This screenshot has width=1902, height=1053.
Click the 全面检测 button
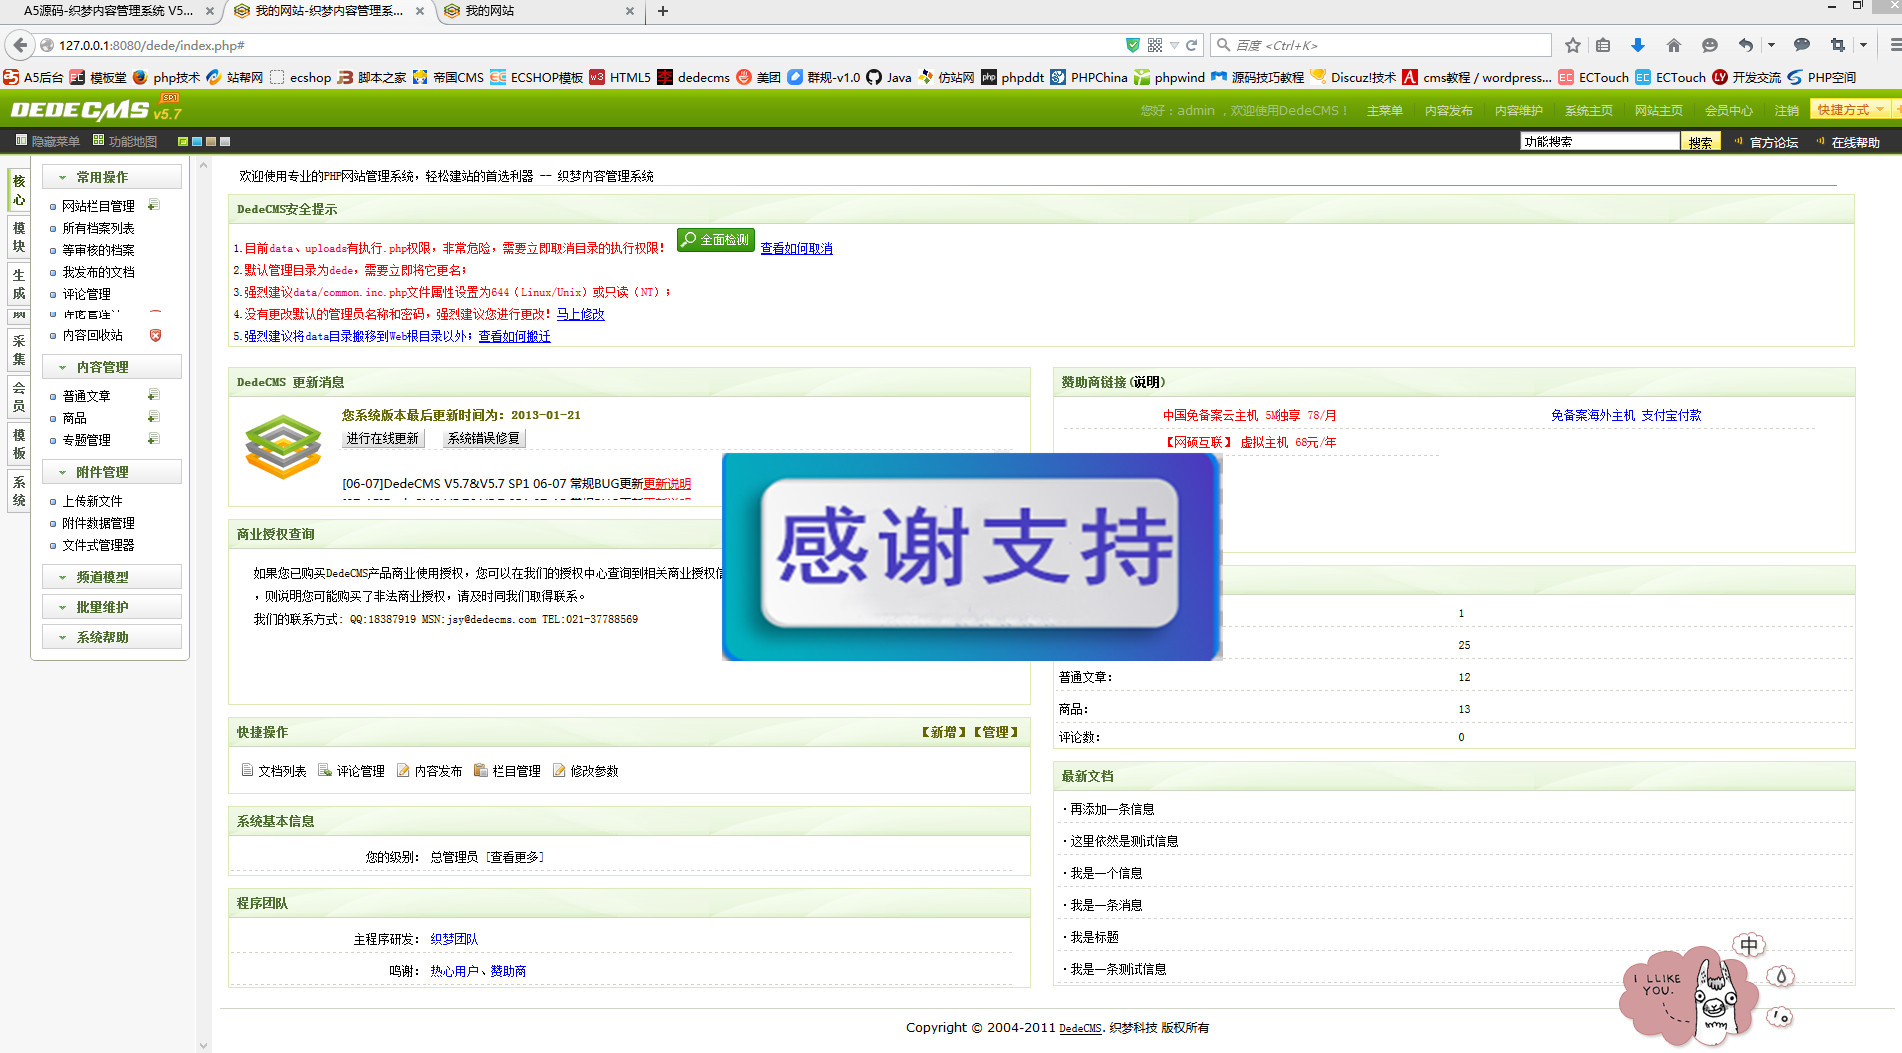click(715, 240)
